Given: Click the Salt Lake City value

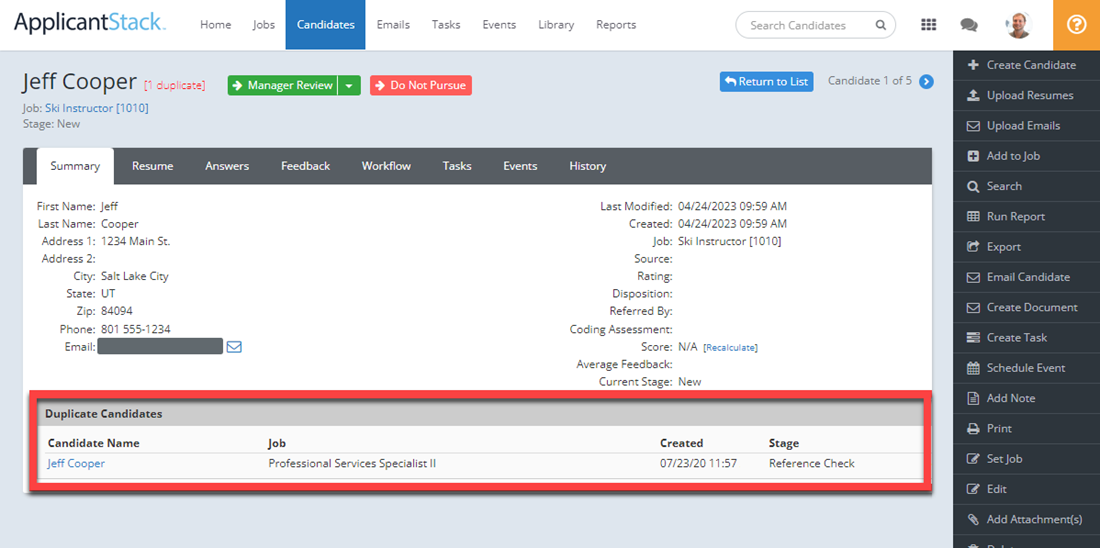Looking at the screenshot, I should coord(135,276).
